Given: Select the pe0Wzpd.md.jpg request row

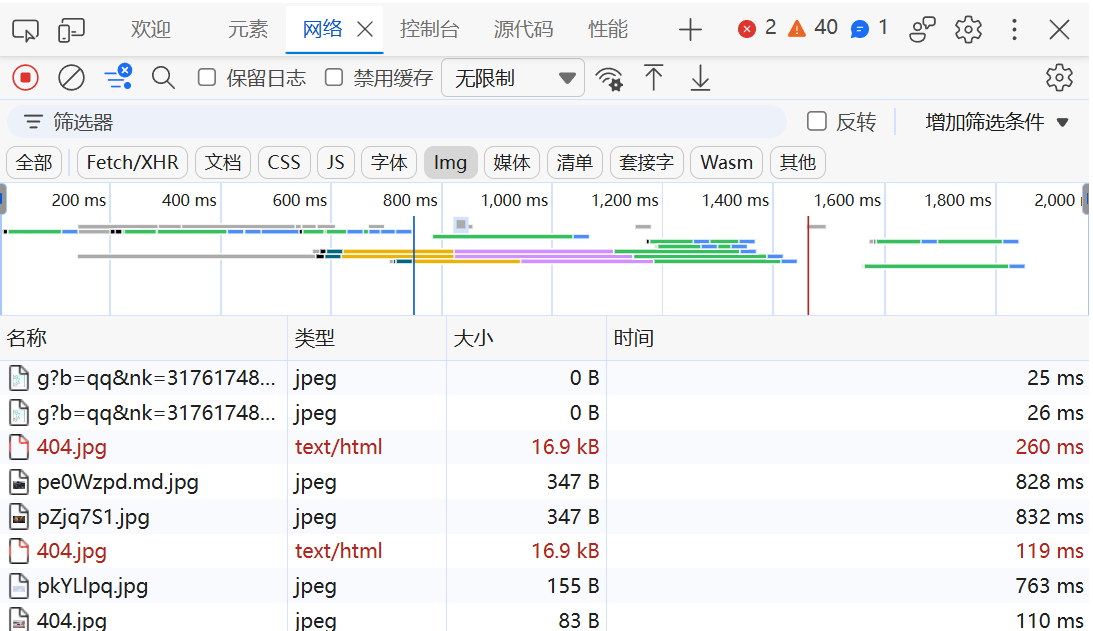Looking at the screenshot, I should 544,482.
